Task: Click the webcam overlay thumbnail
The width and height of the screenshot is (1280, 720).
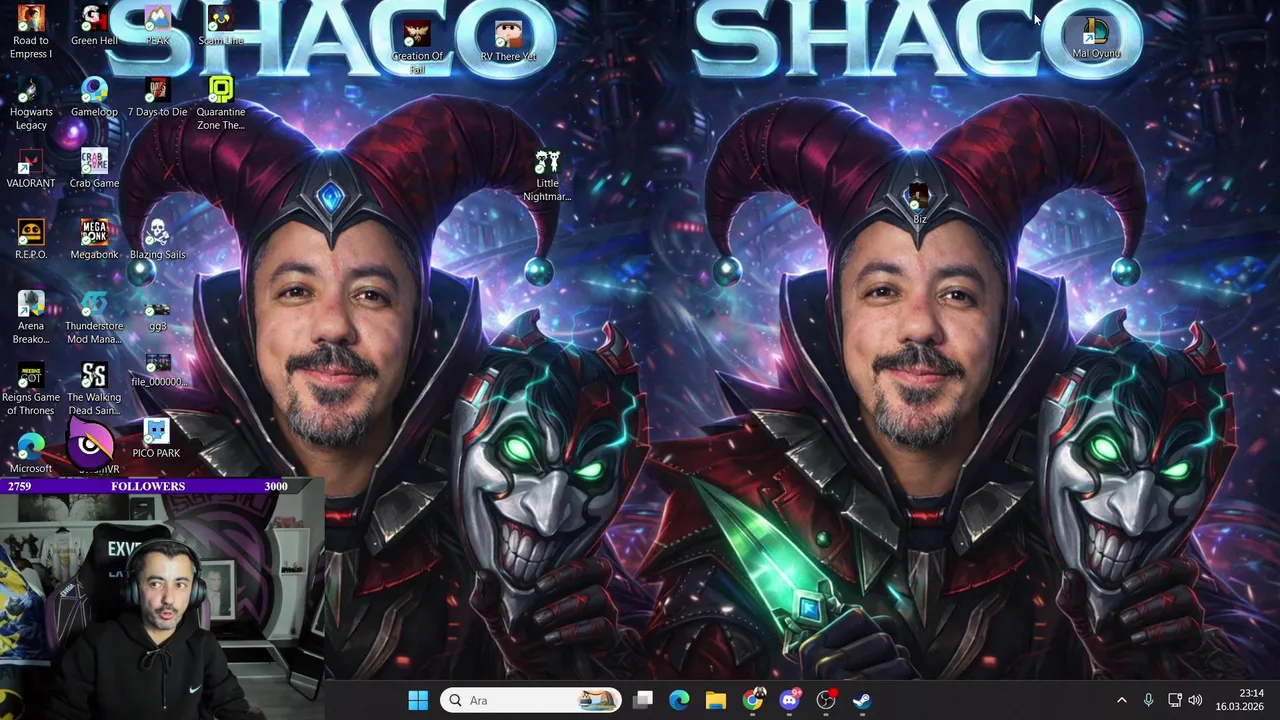Action: click(162, 606)
